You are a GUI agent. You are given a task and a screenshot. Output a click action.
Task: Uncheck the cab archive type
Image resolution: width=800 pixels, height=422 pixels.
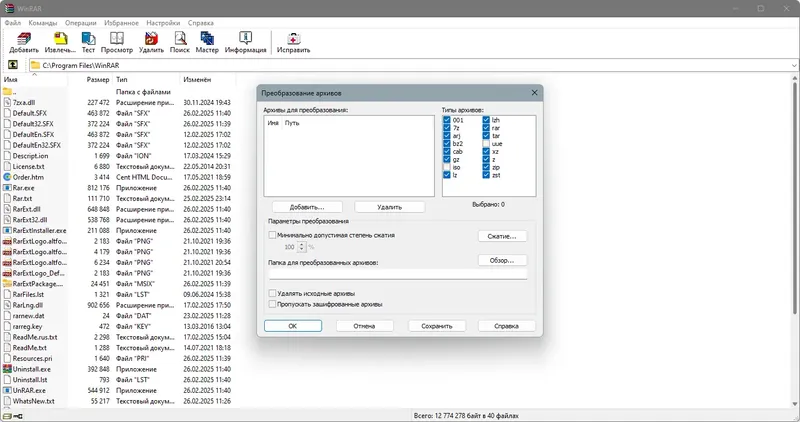(x=447, y=152)
